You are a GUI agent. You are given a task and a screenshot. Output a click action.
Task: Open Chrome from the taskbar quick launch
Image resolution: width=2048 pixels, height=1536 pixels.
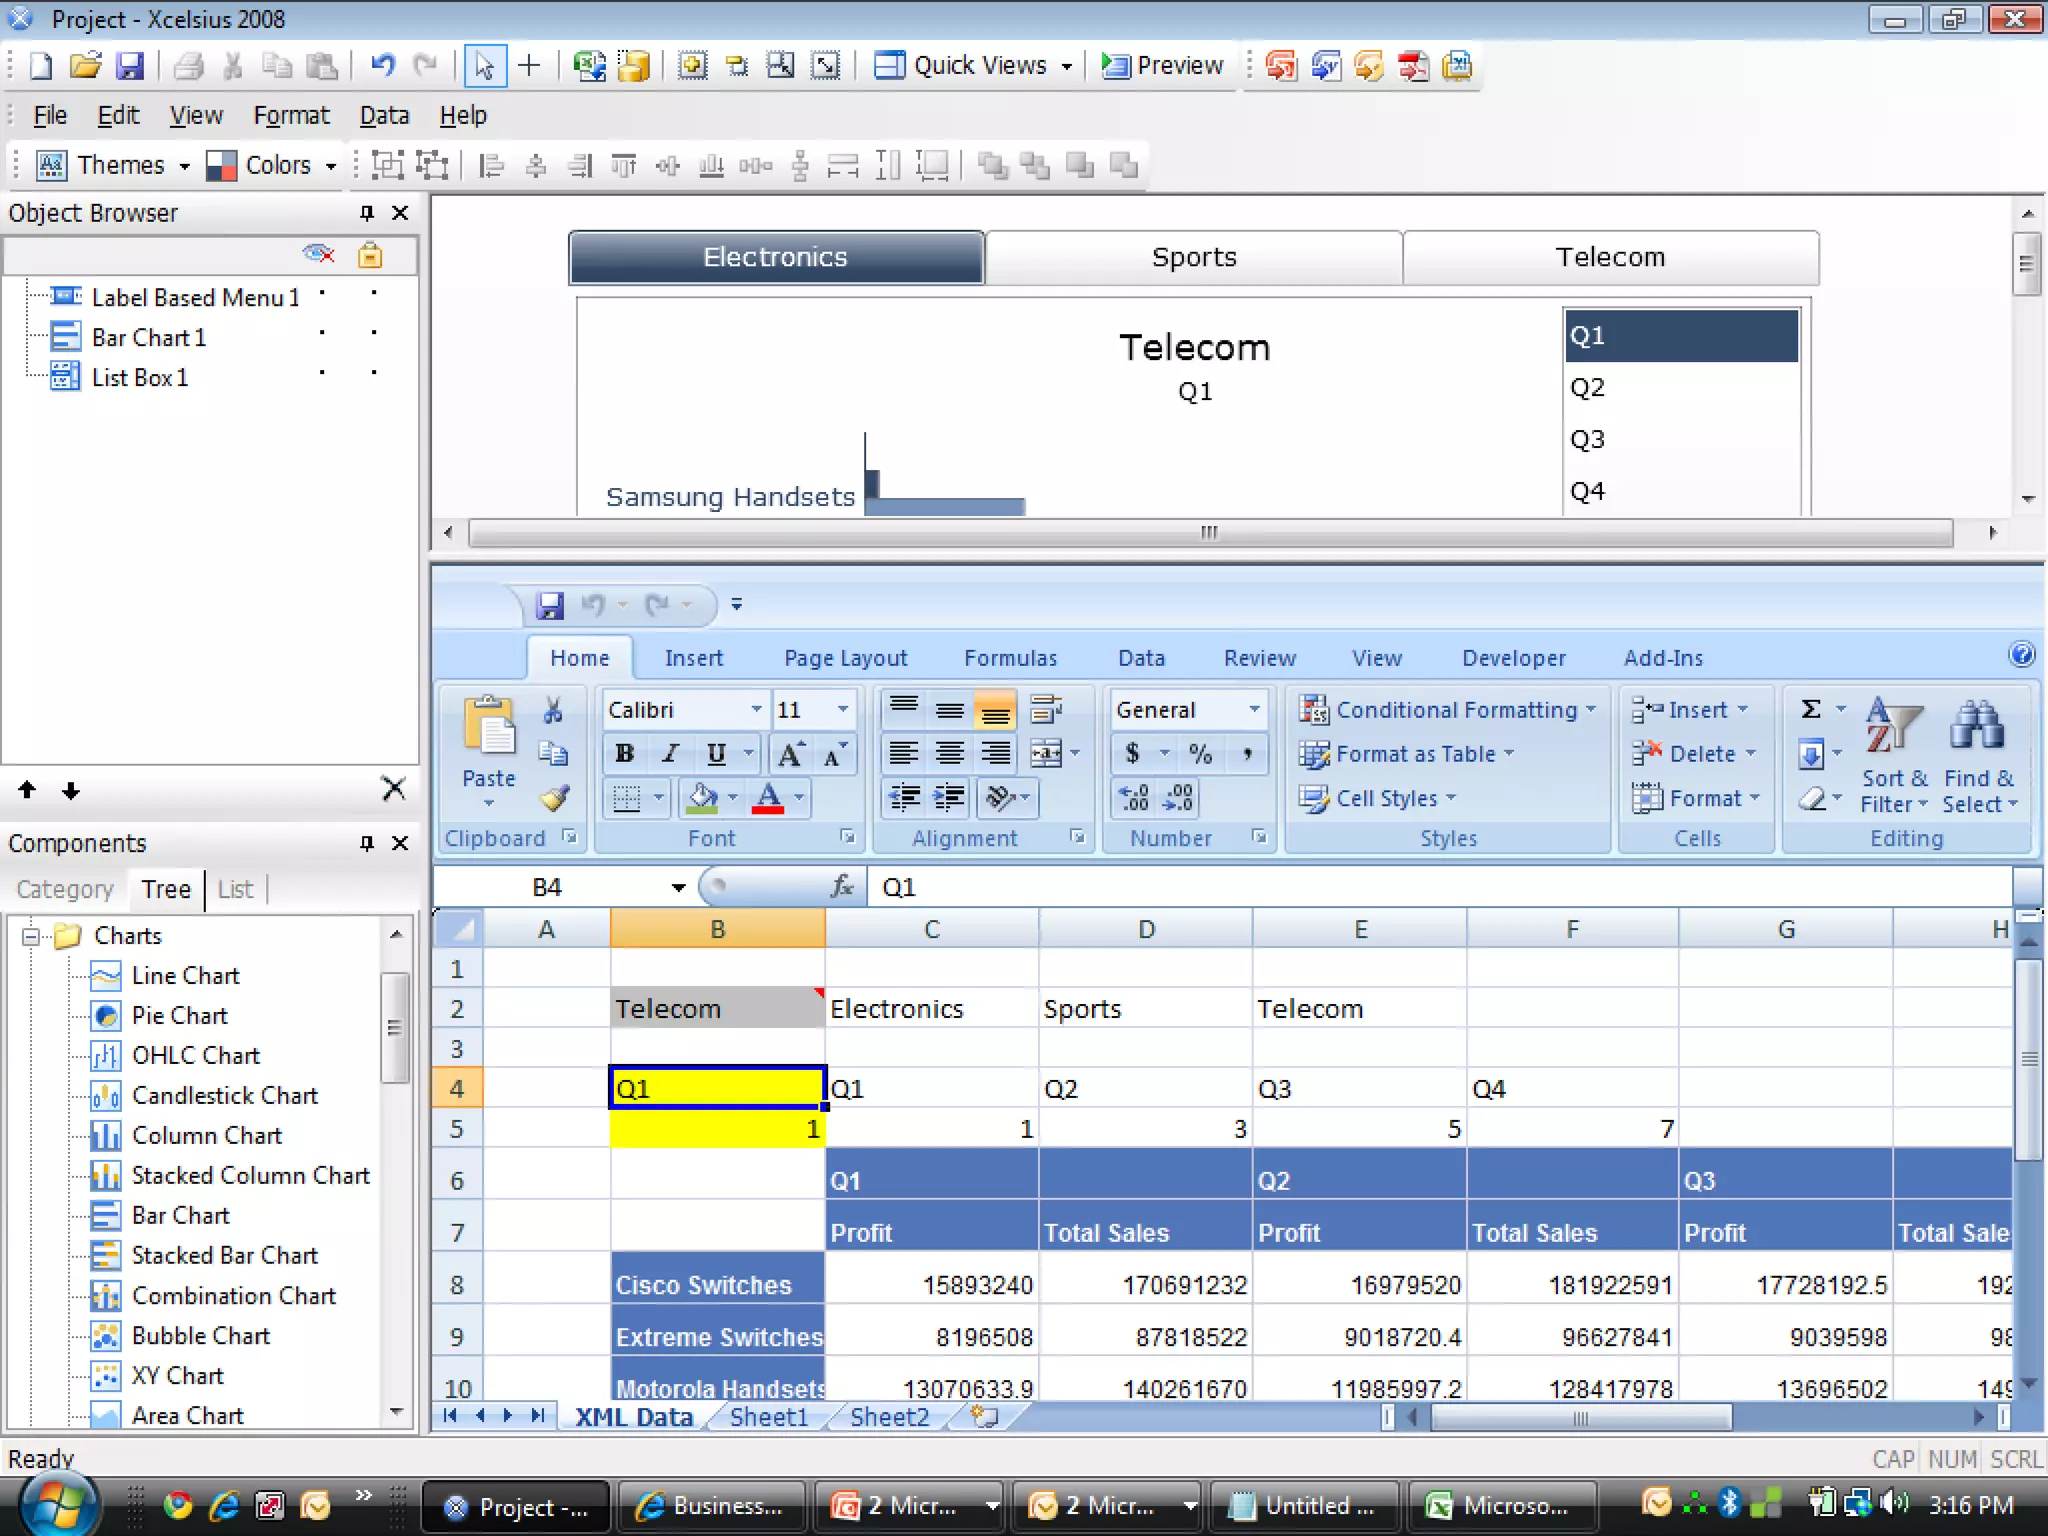pos(178,1505)
